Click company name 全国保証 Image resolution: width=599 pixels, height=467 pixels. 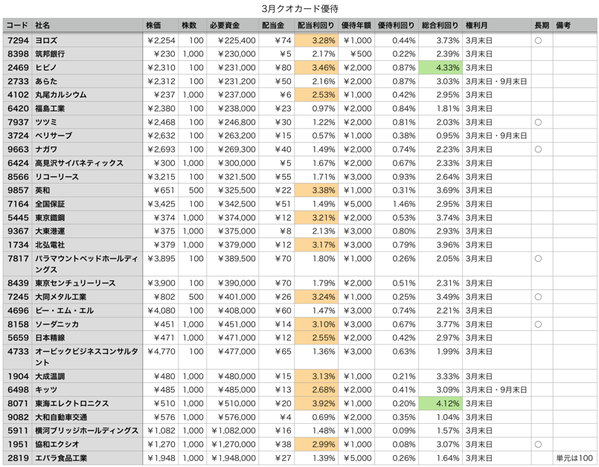point(50,204)
